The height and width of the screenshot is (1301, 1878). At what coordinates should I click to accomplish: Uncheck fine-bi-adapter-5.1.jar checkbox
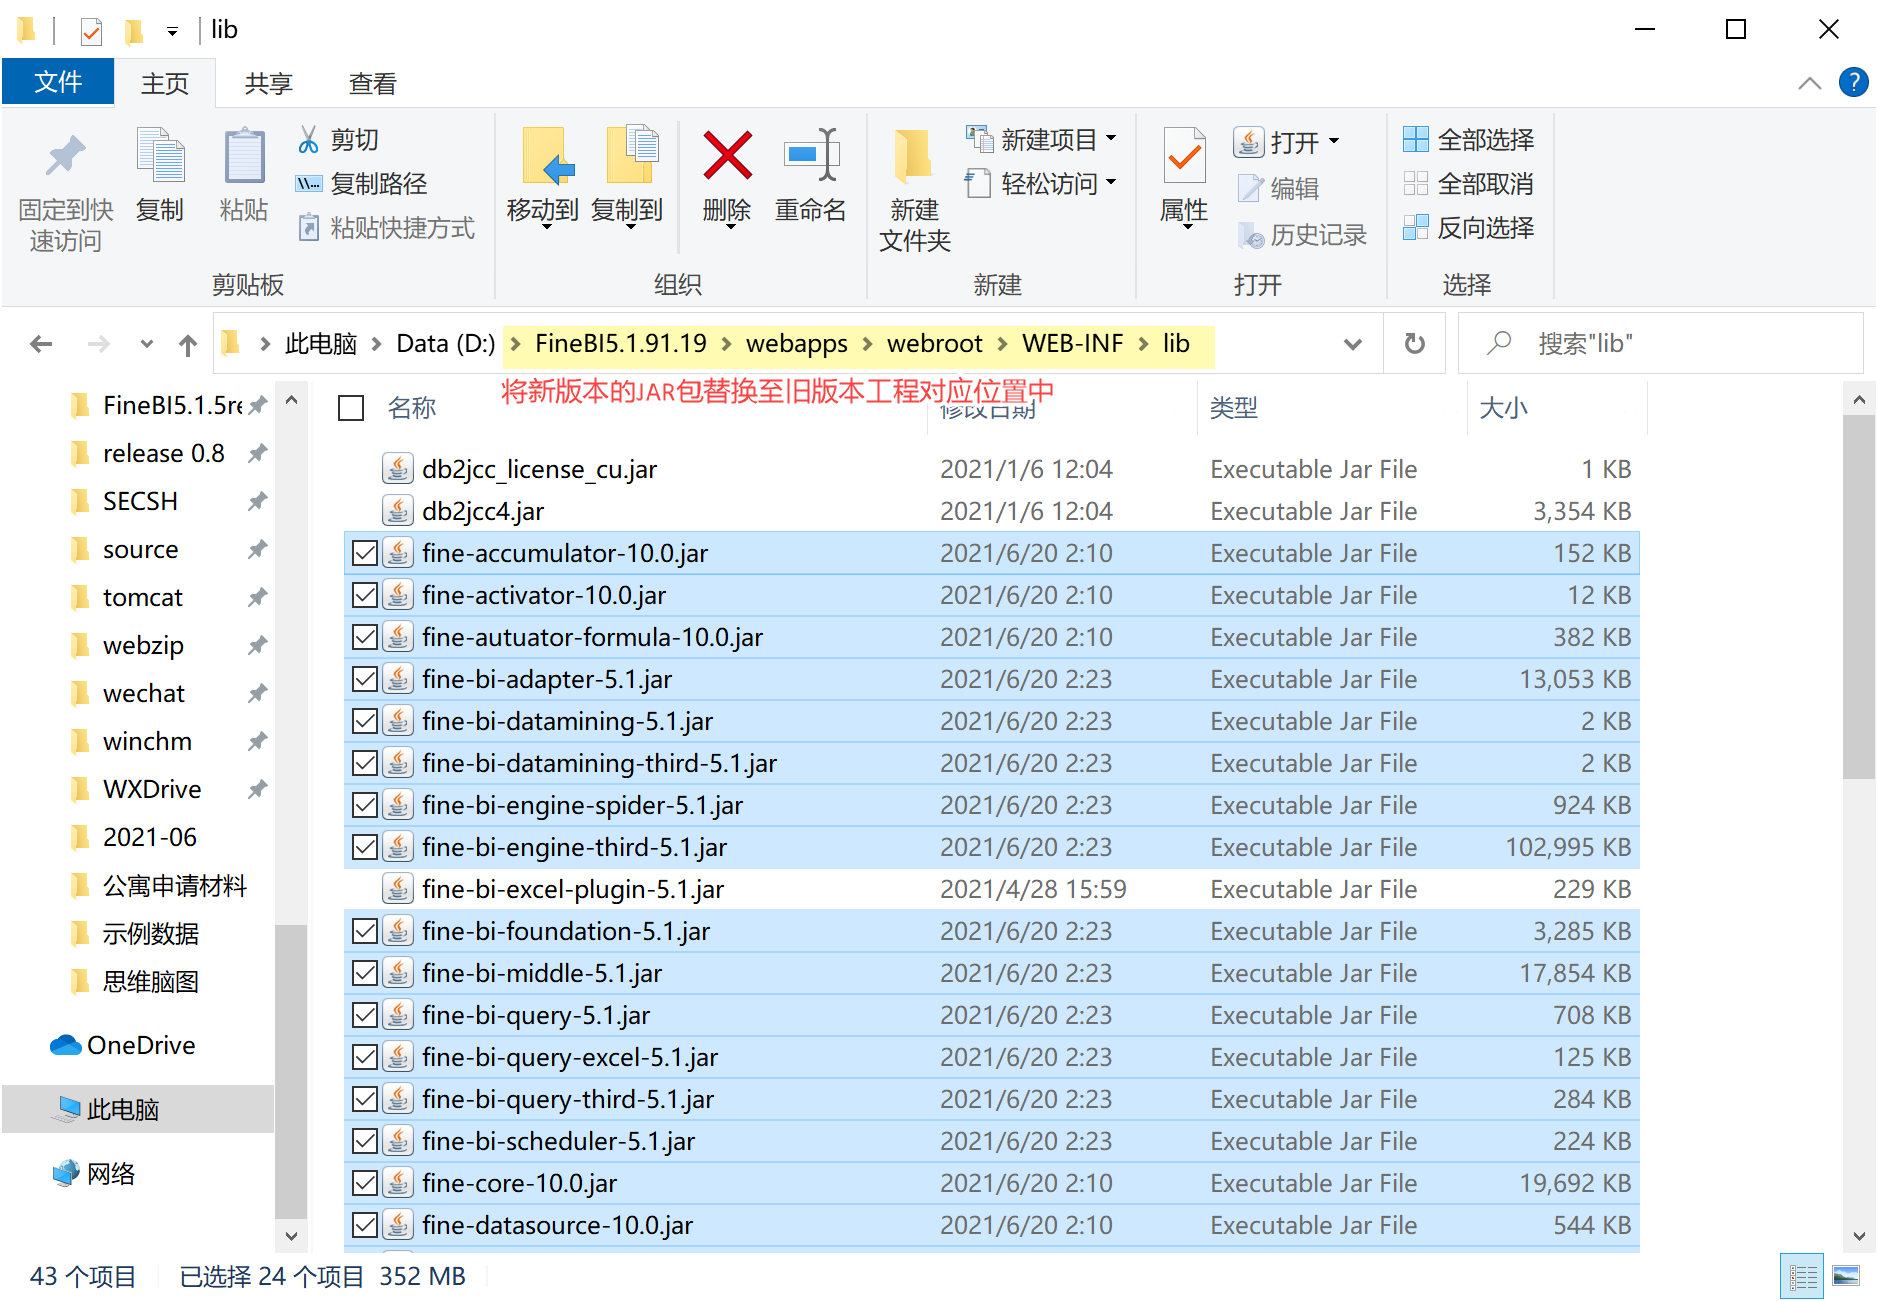[x=365, y=679]
